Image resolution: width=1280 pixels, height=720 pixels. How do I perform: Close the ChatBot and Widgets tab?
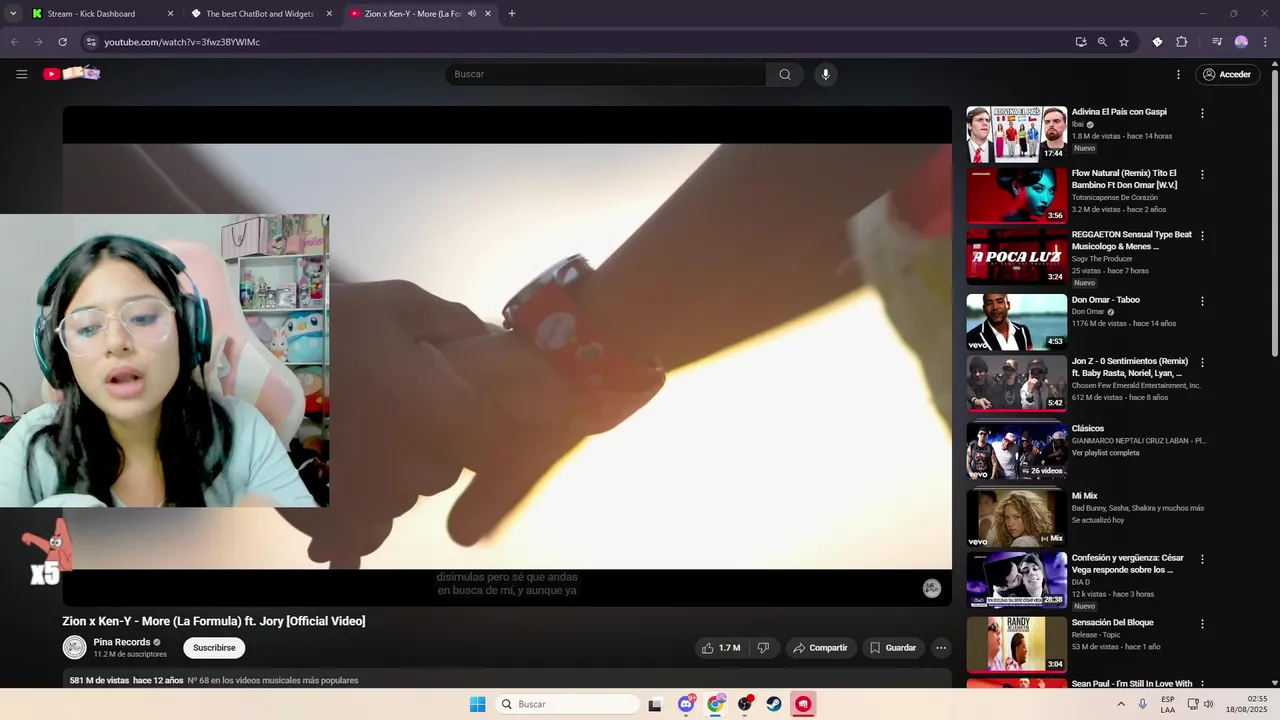pos(329,14)
